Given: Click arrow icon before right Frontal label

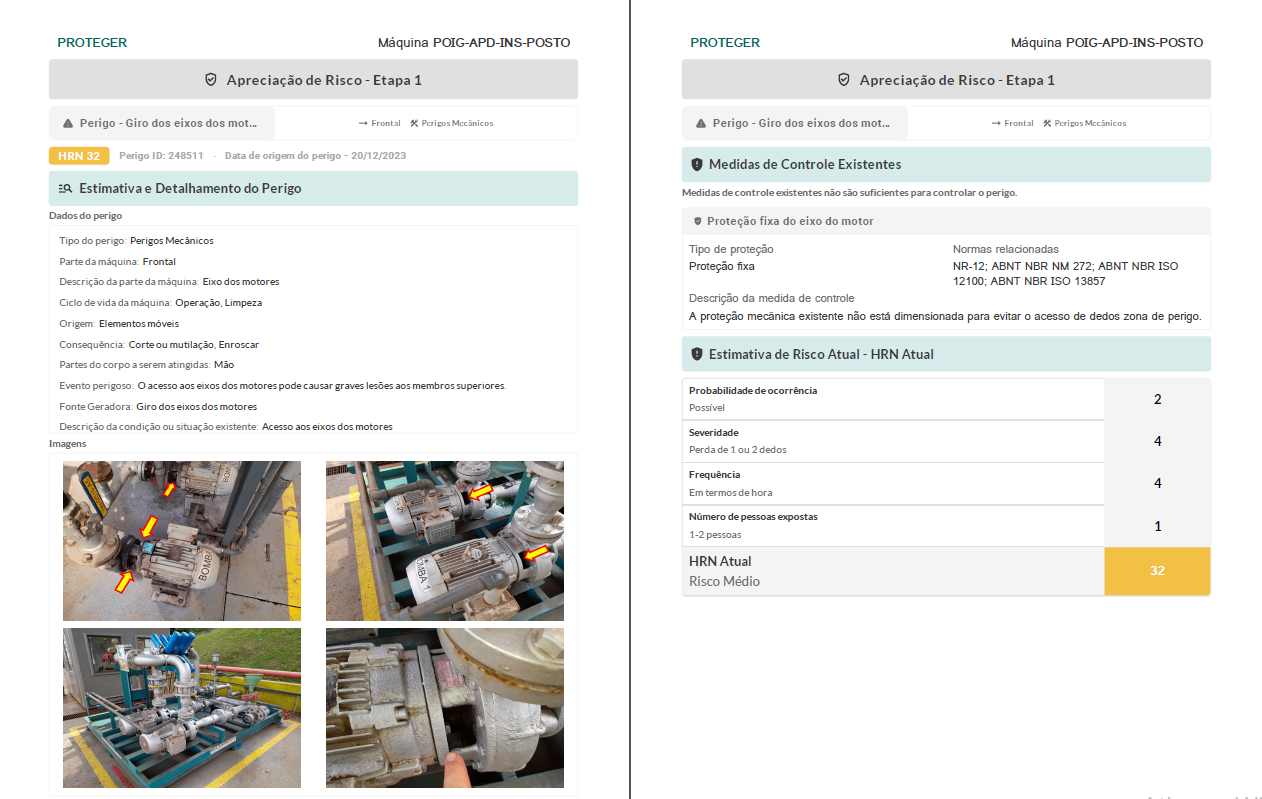Looking at the screenshot, I should click(996, 124).
